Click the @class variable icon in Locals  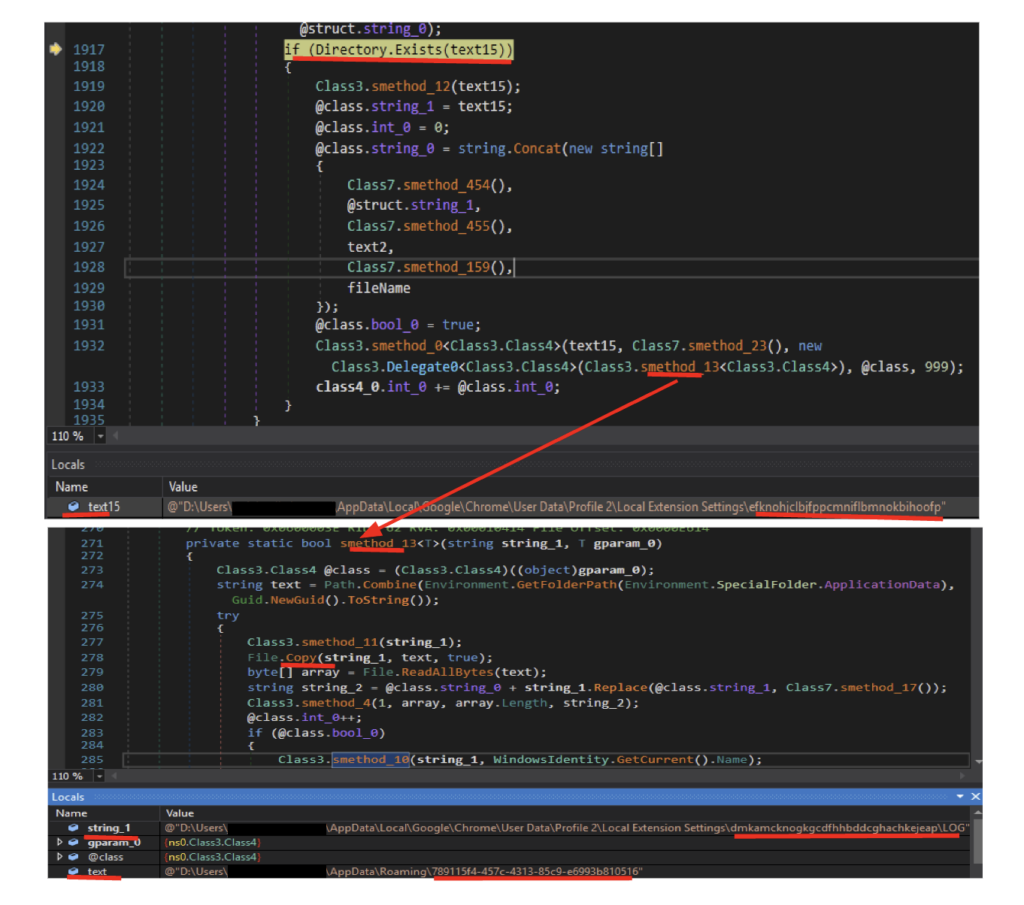pyautogui.click(x=73, y=857)
